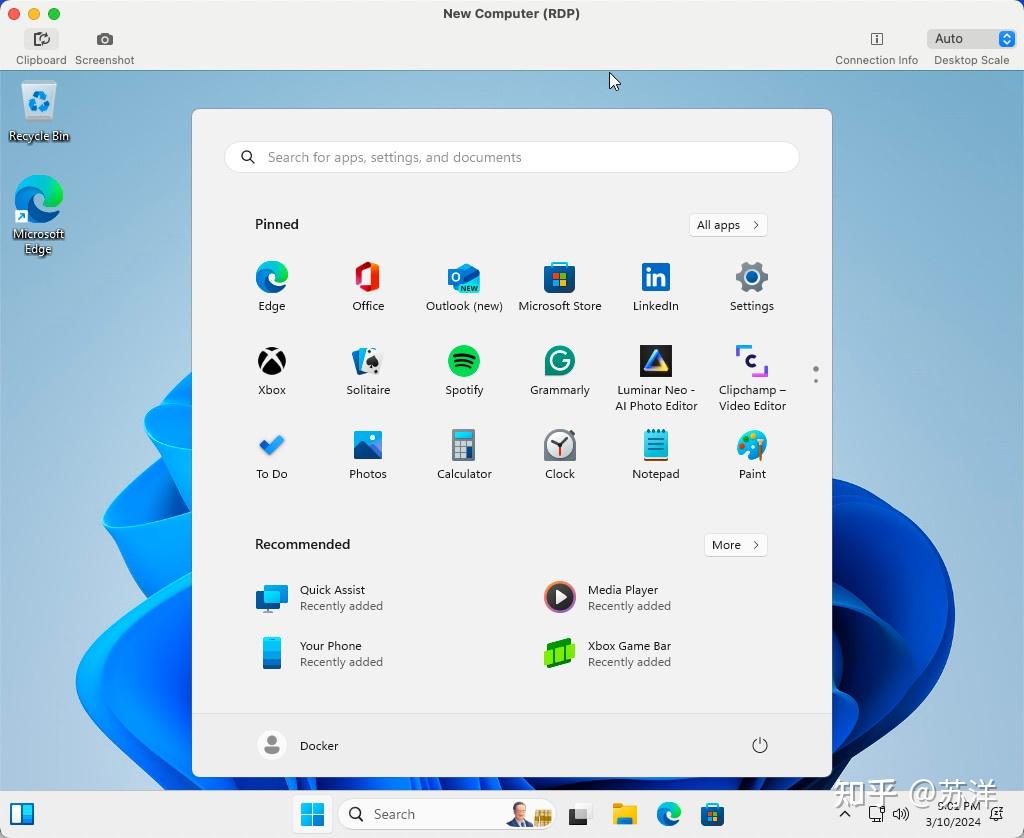Viewport: 1024px width, 838px height.
Task: Click the power button in Start menu
Action: [760, 745]
